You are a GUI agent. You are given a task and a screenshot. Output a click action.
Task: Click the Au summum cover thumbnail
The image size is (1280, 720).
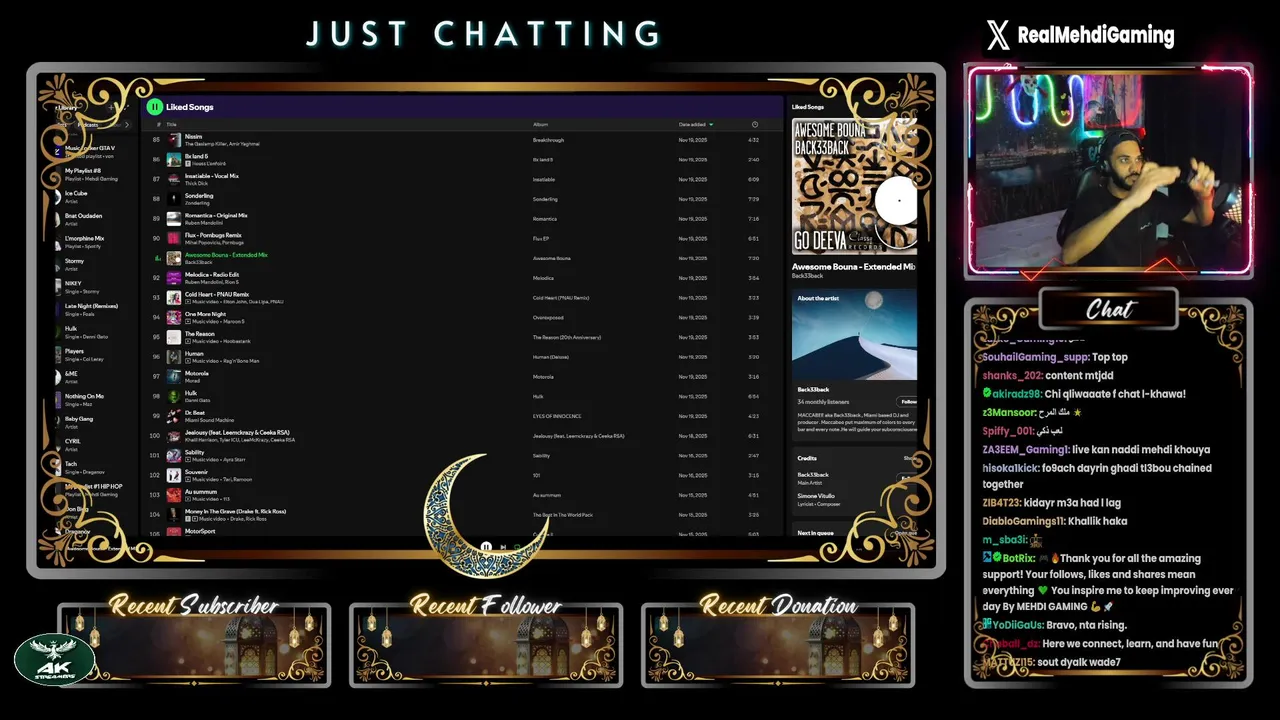click(174, 495)
